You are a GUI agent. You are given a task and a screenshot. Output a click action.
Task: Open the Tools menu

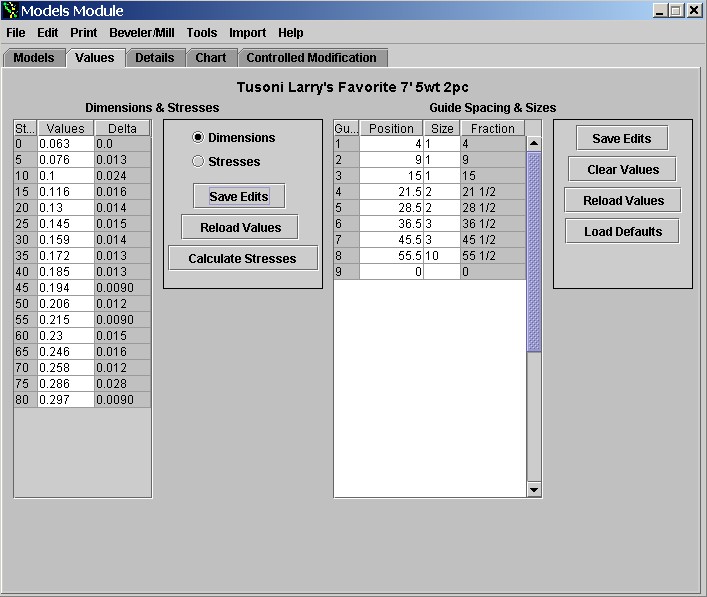(201, 33)
